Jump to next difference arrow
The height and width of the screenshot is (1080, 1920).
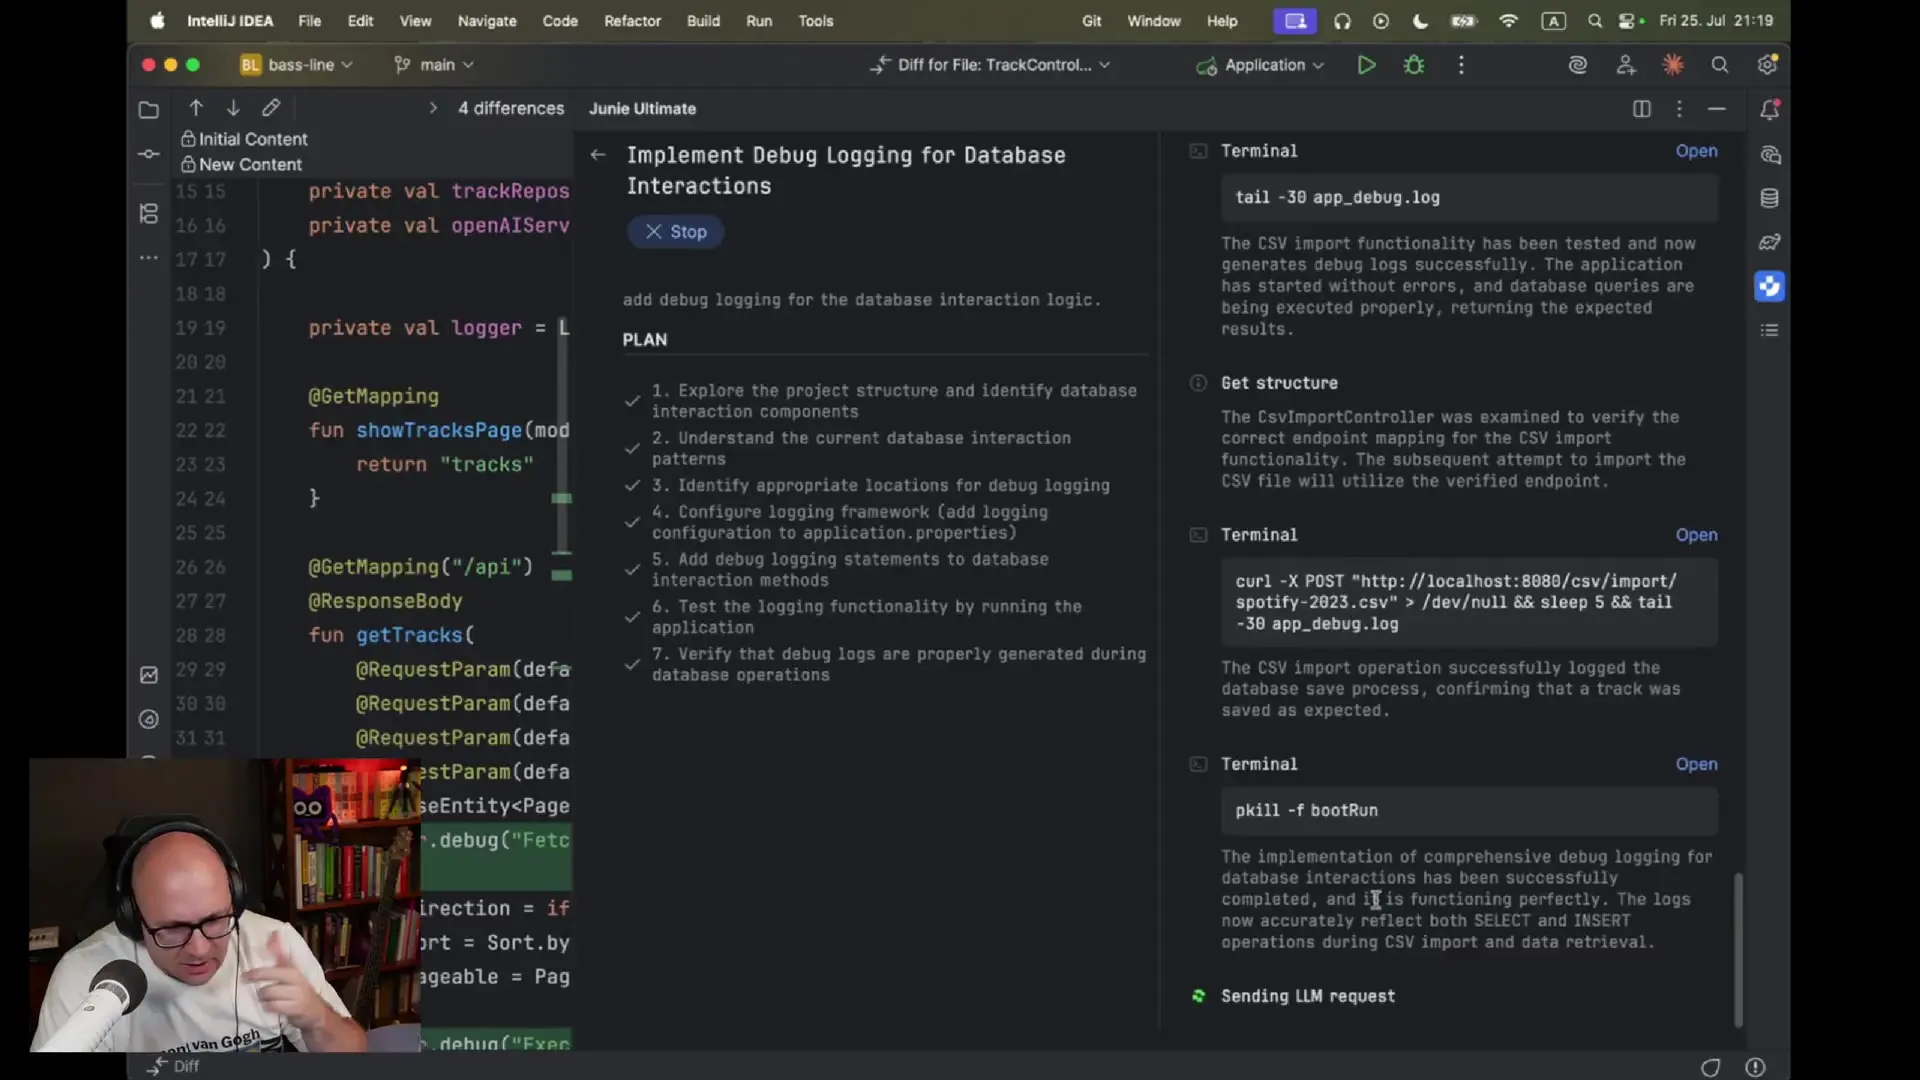pos(233,108)
